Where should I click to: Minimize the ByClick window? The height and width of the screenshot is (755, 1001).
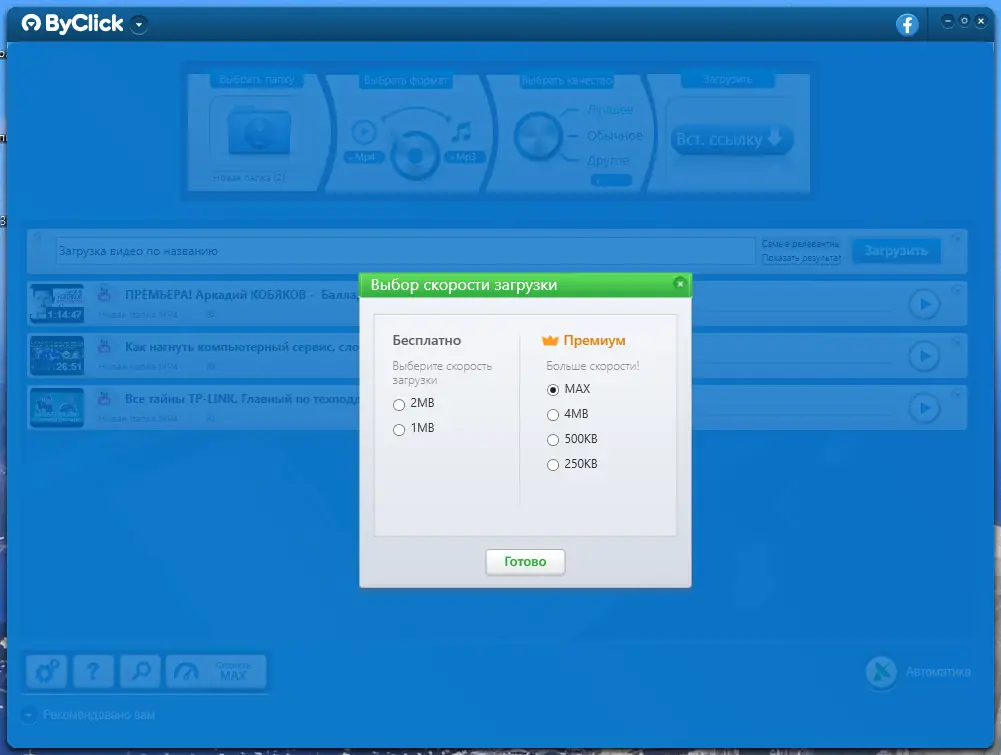click(x=947, y=22)
